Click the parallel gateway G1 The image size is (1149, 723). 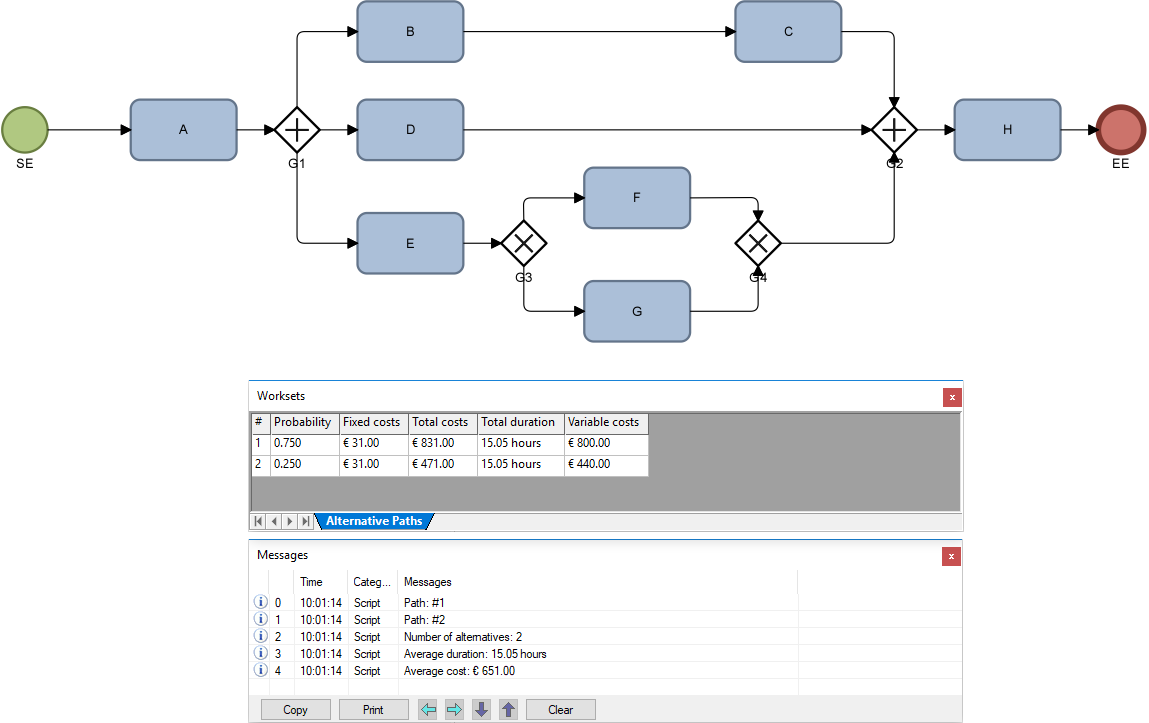297,130
